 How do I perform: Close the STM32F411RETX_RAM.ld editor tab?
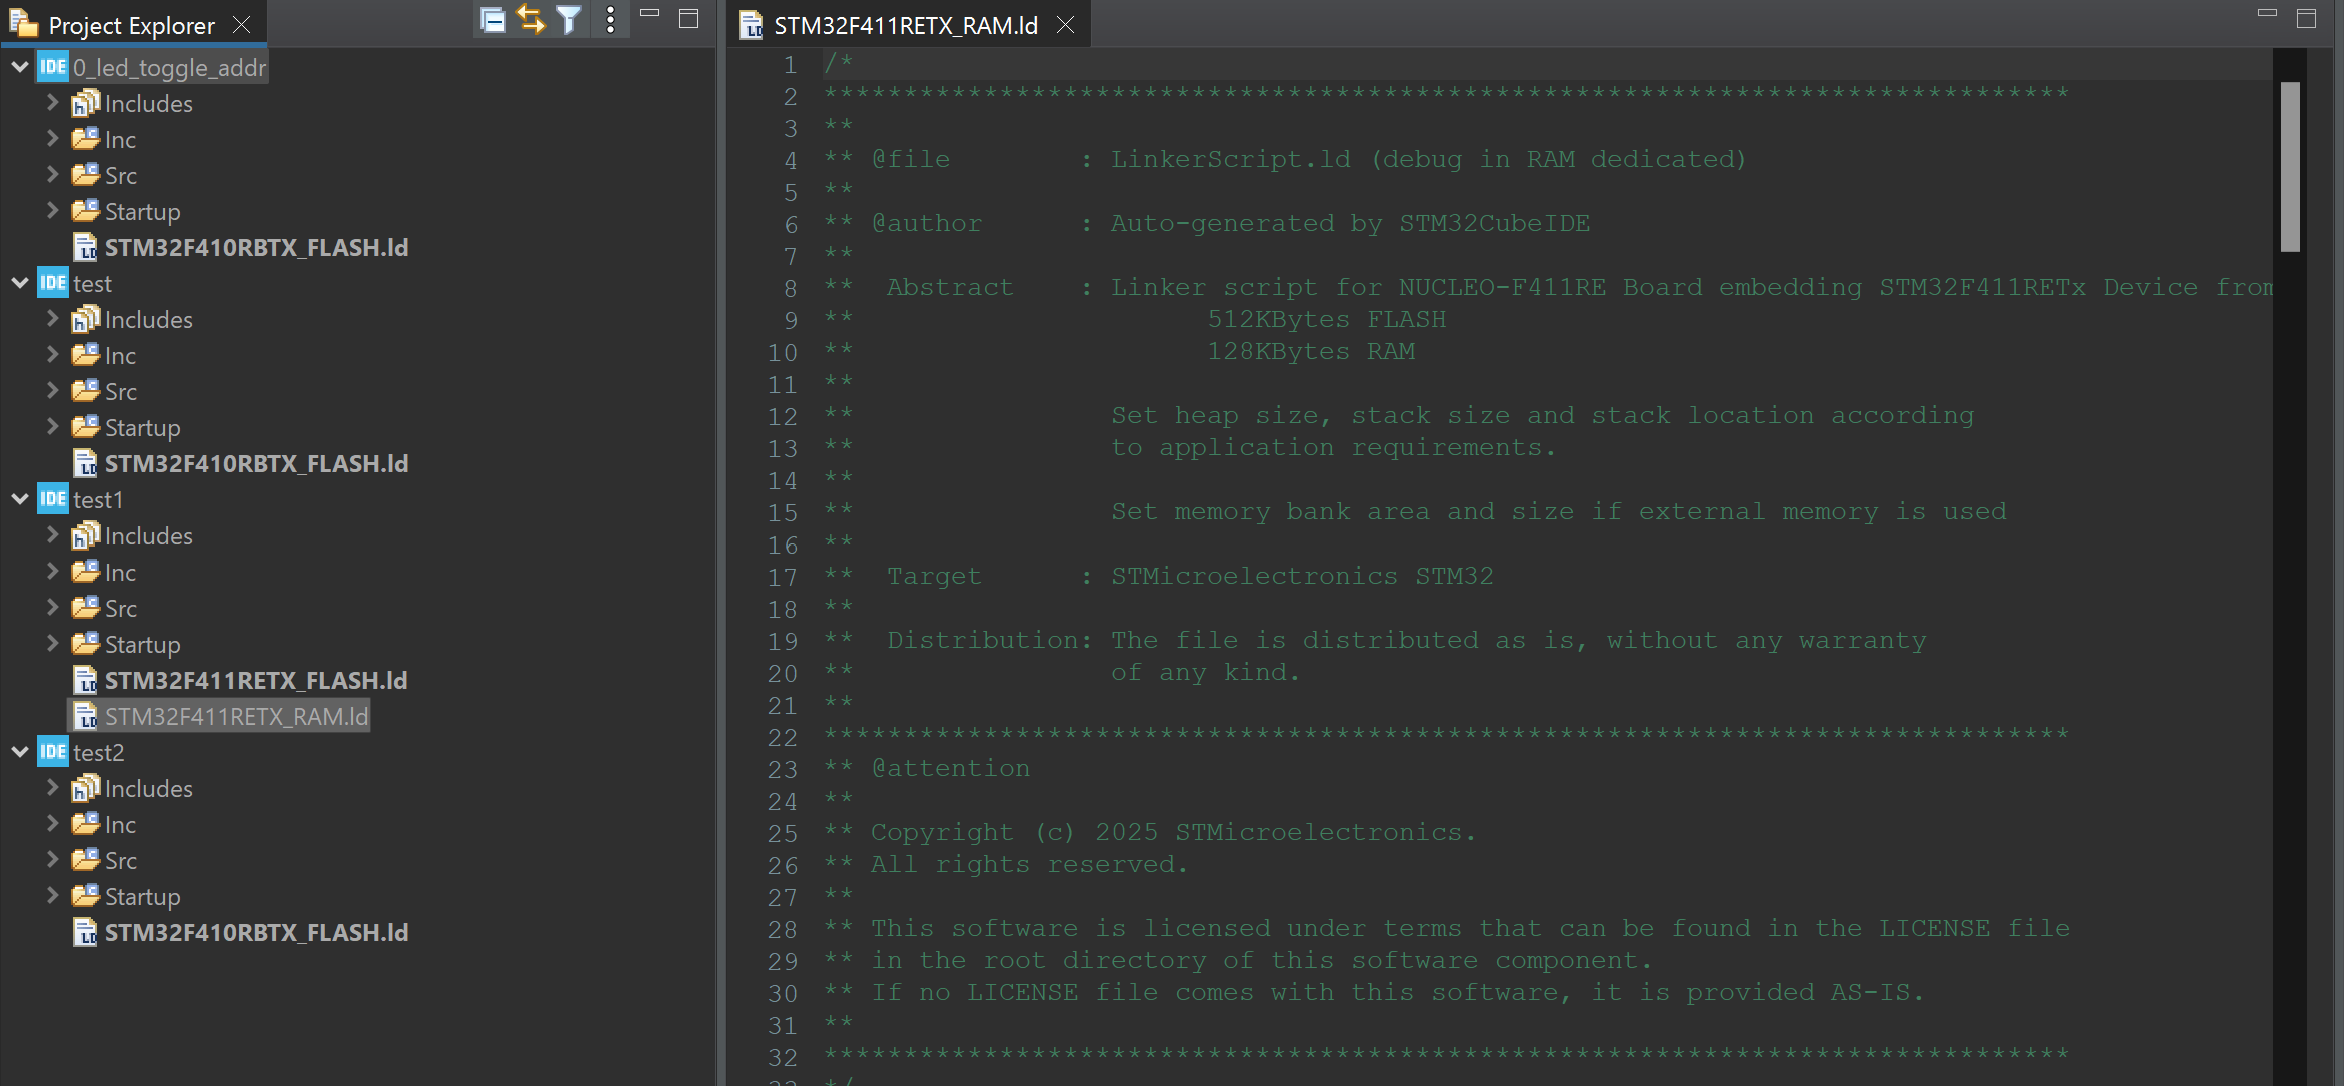1066,25
